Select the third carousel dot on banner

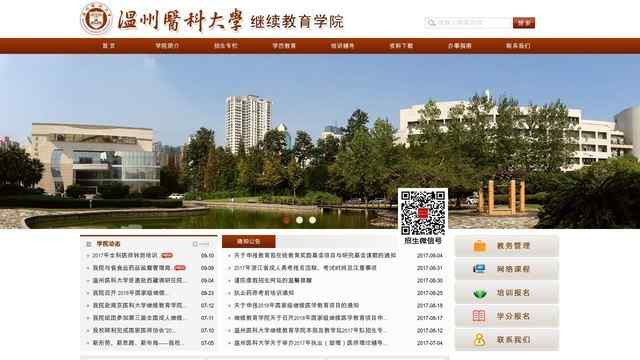point(313,220)
